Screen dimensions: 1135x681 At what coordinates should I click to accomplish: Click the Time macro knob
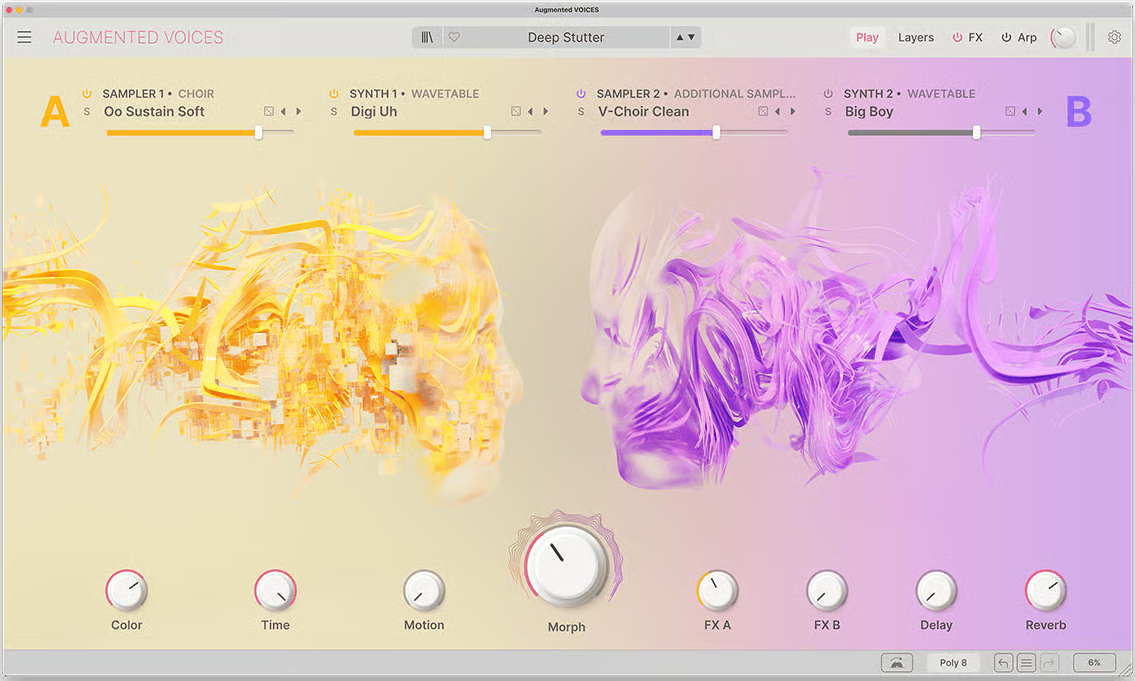point(275,591)
